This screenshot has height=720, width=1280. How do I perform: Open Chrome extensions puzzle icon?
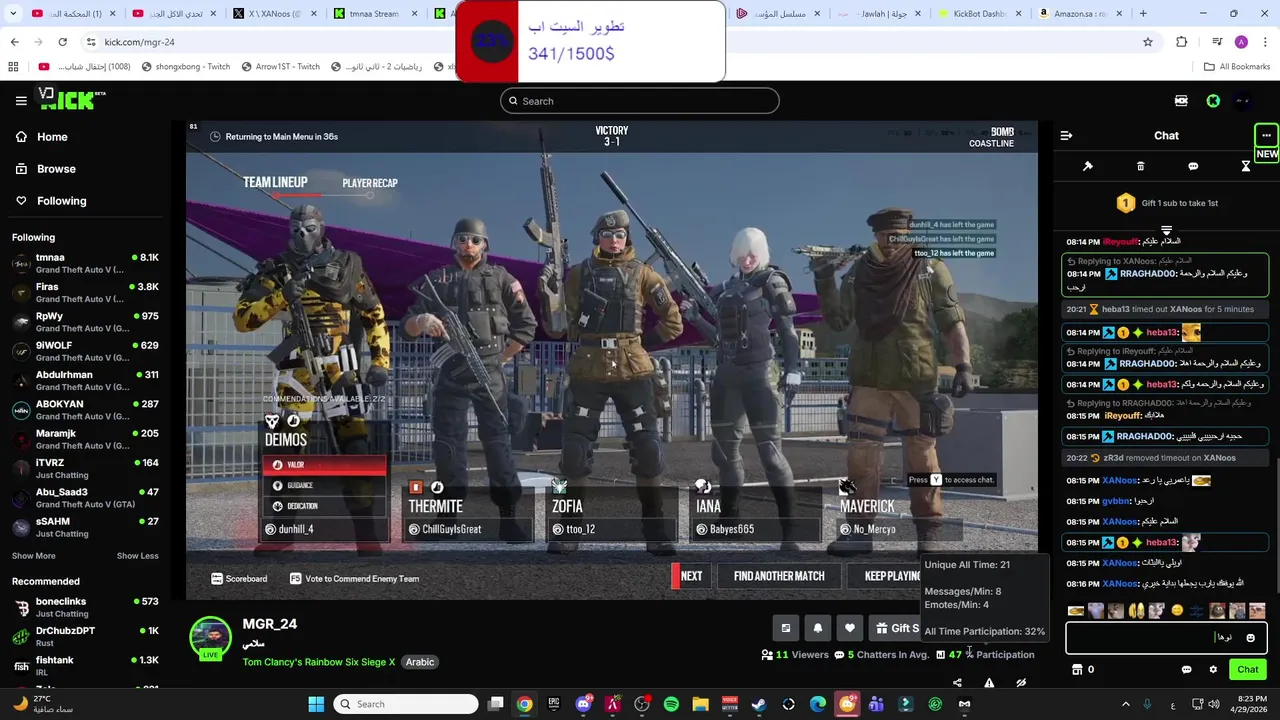click(1181, 42)
